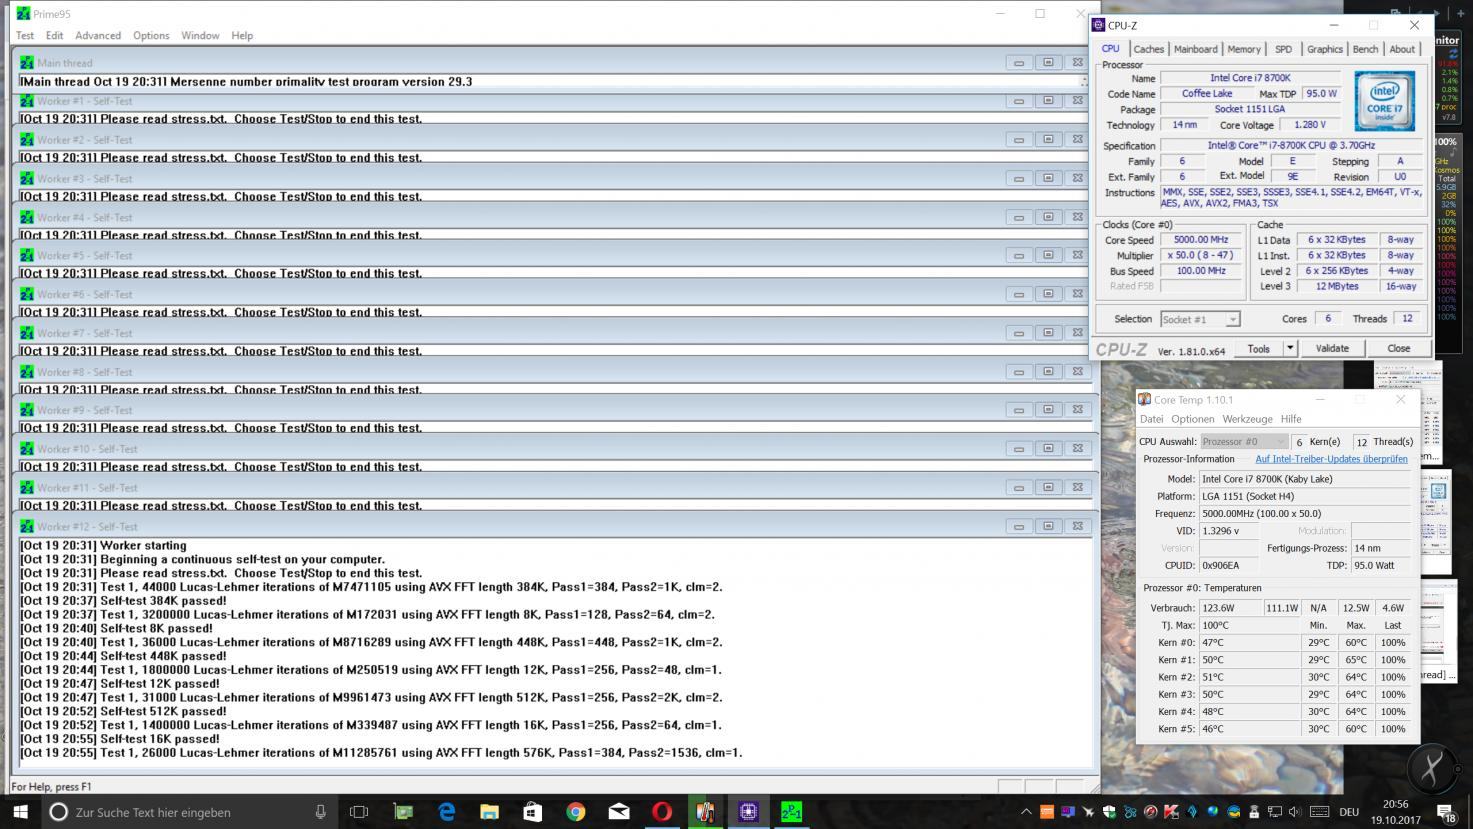The image size is (1473, 829).
Task: Open Microsoft Store from the taskbar
Action: (532, 812)
